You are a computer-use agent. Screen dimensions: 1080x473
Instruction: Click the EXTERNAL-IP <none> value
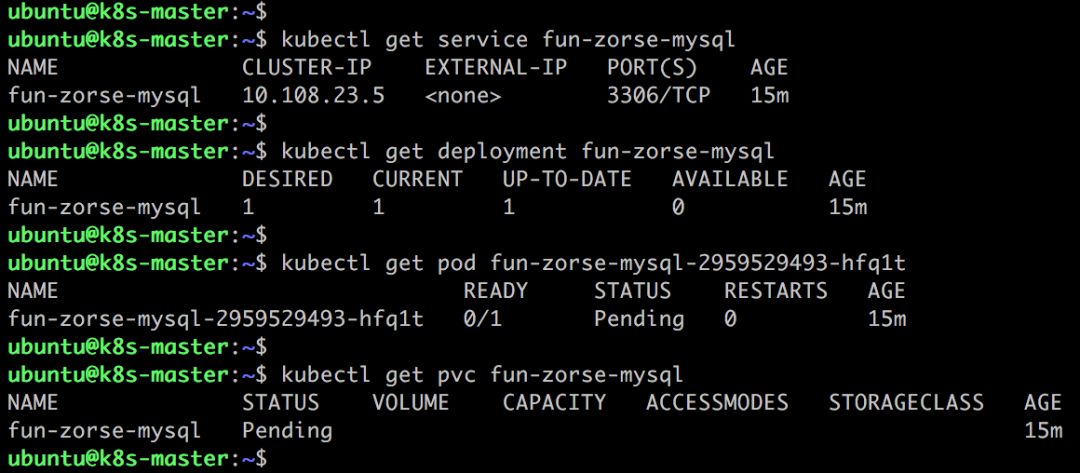click(463, 96)
